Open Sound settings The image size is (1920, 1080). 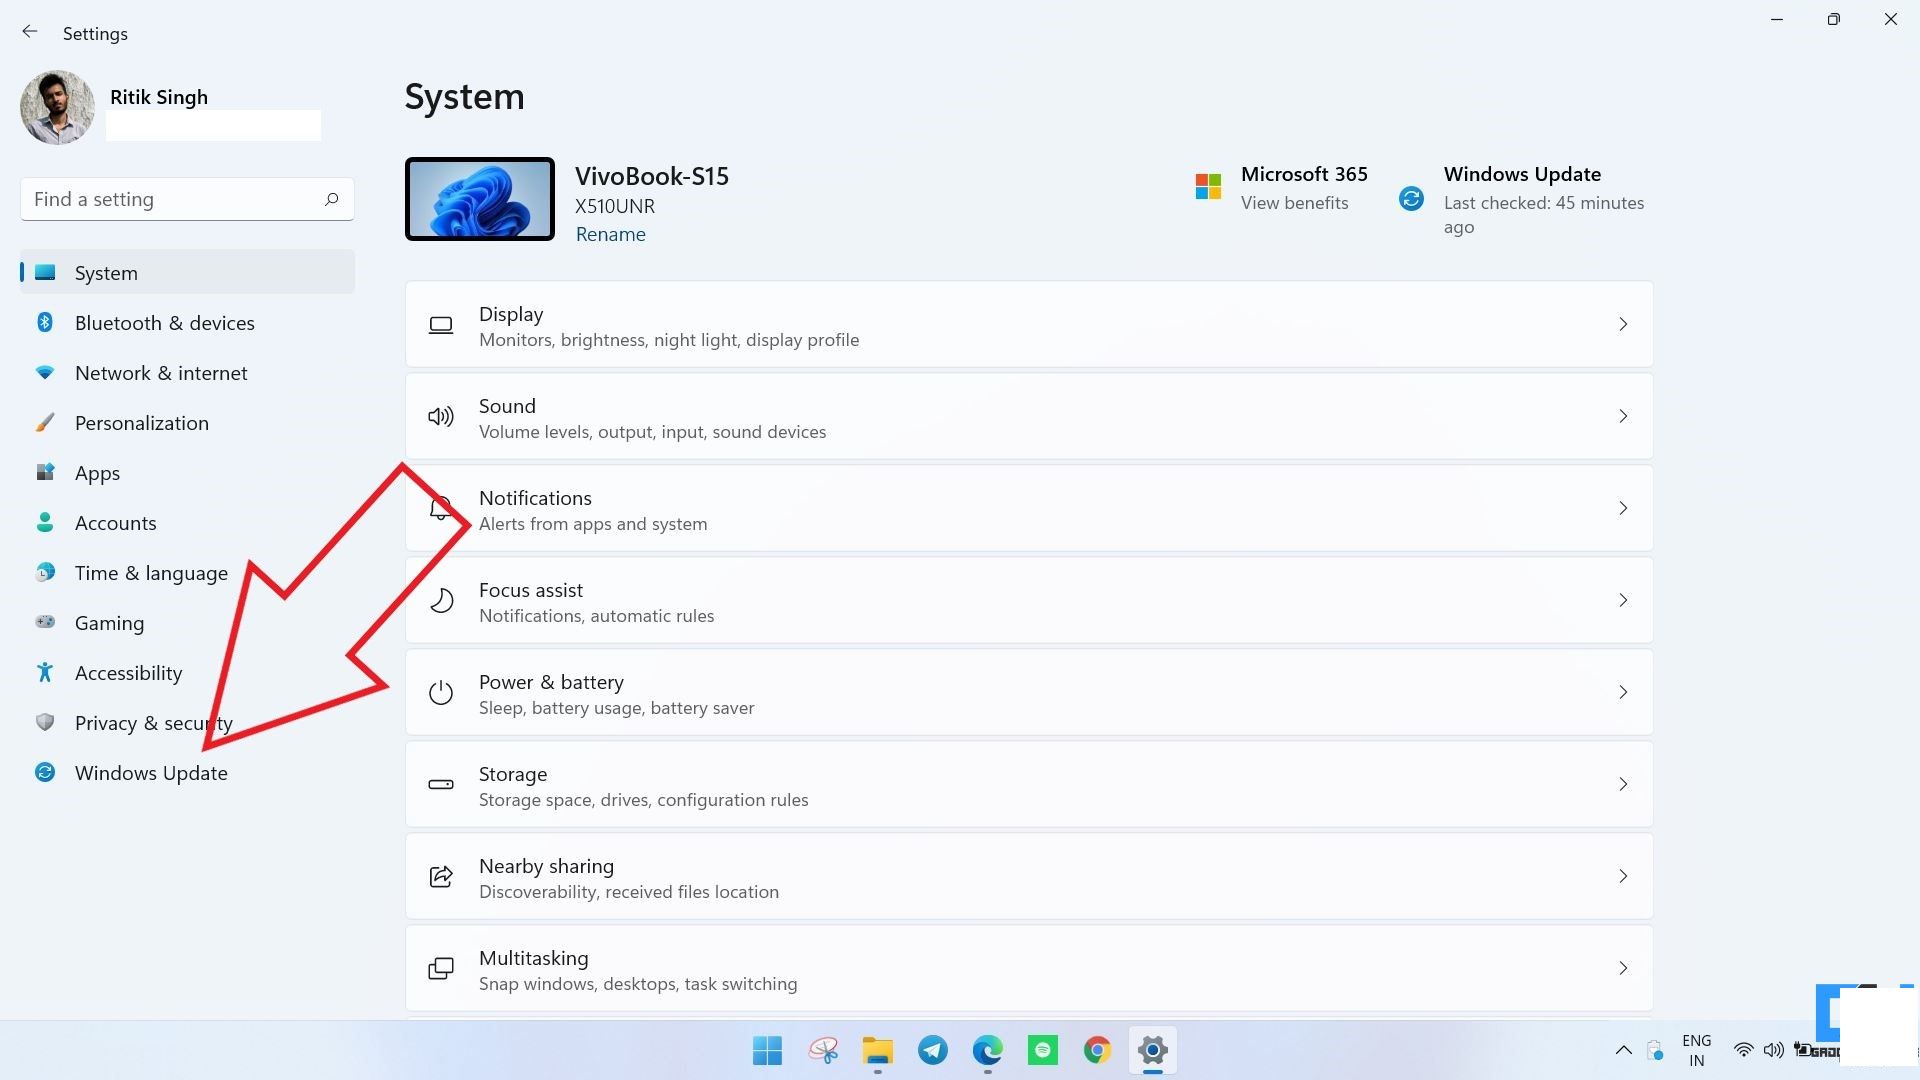[1029, 417]
